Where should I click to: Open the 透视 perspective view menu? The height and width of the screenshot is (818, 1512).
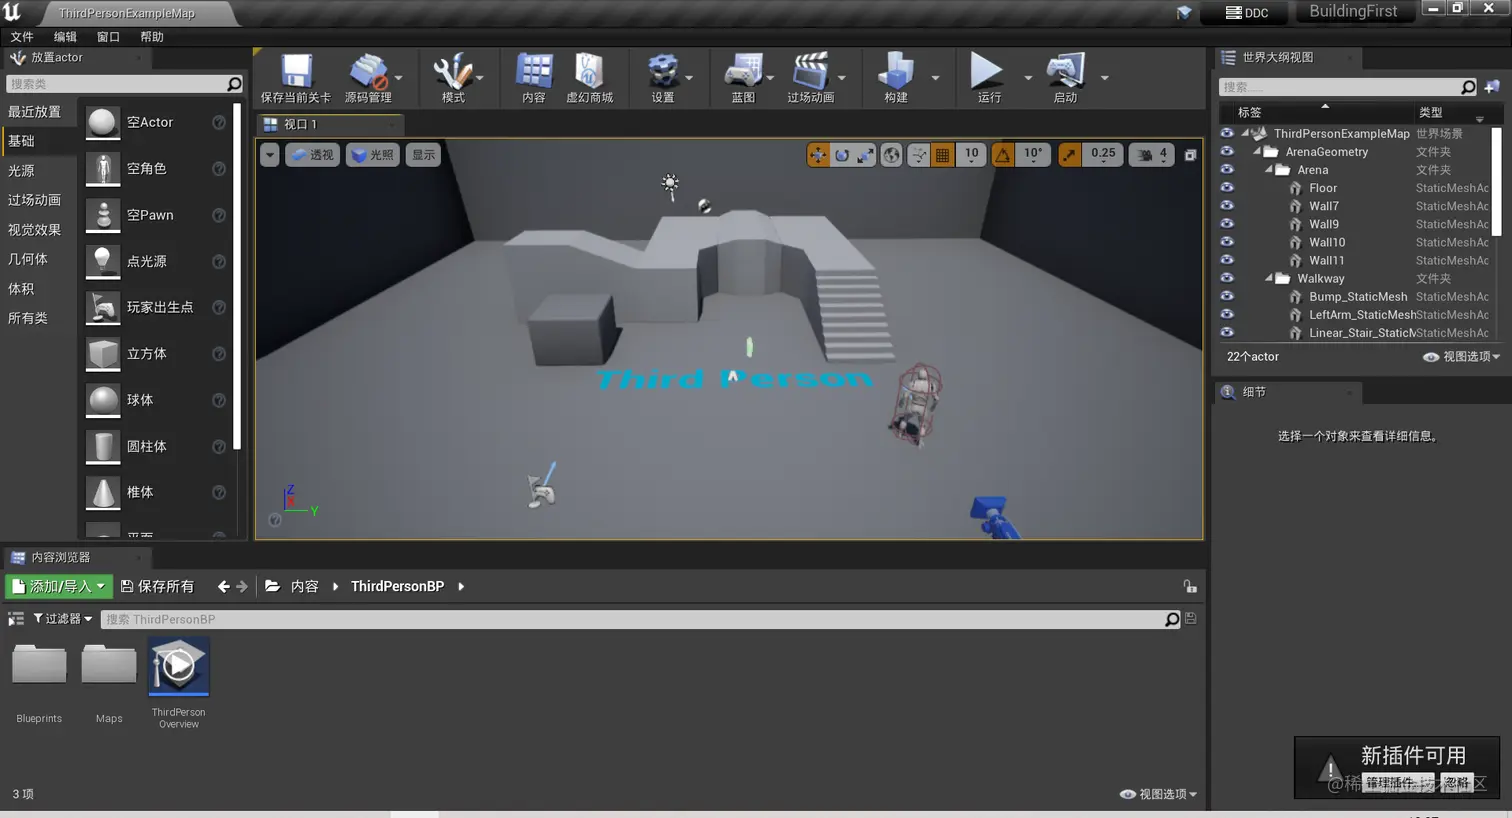point(312,155)
